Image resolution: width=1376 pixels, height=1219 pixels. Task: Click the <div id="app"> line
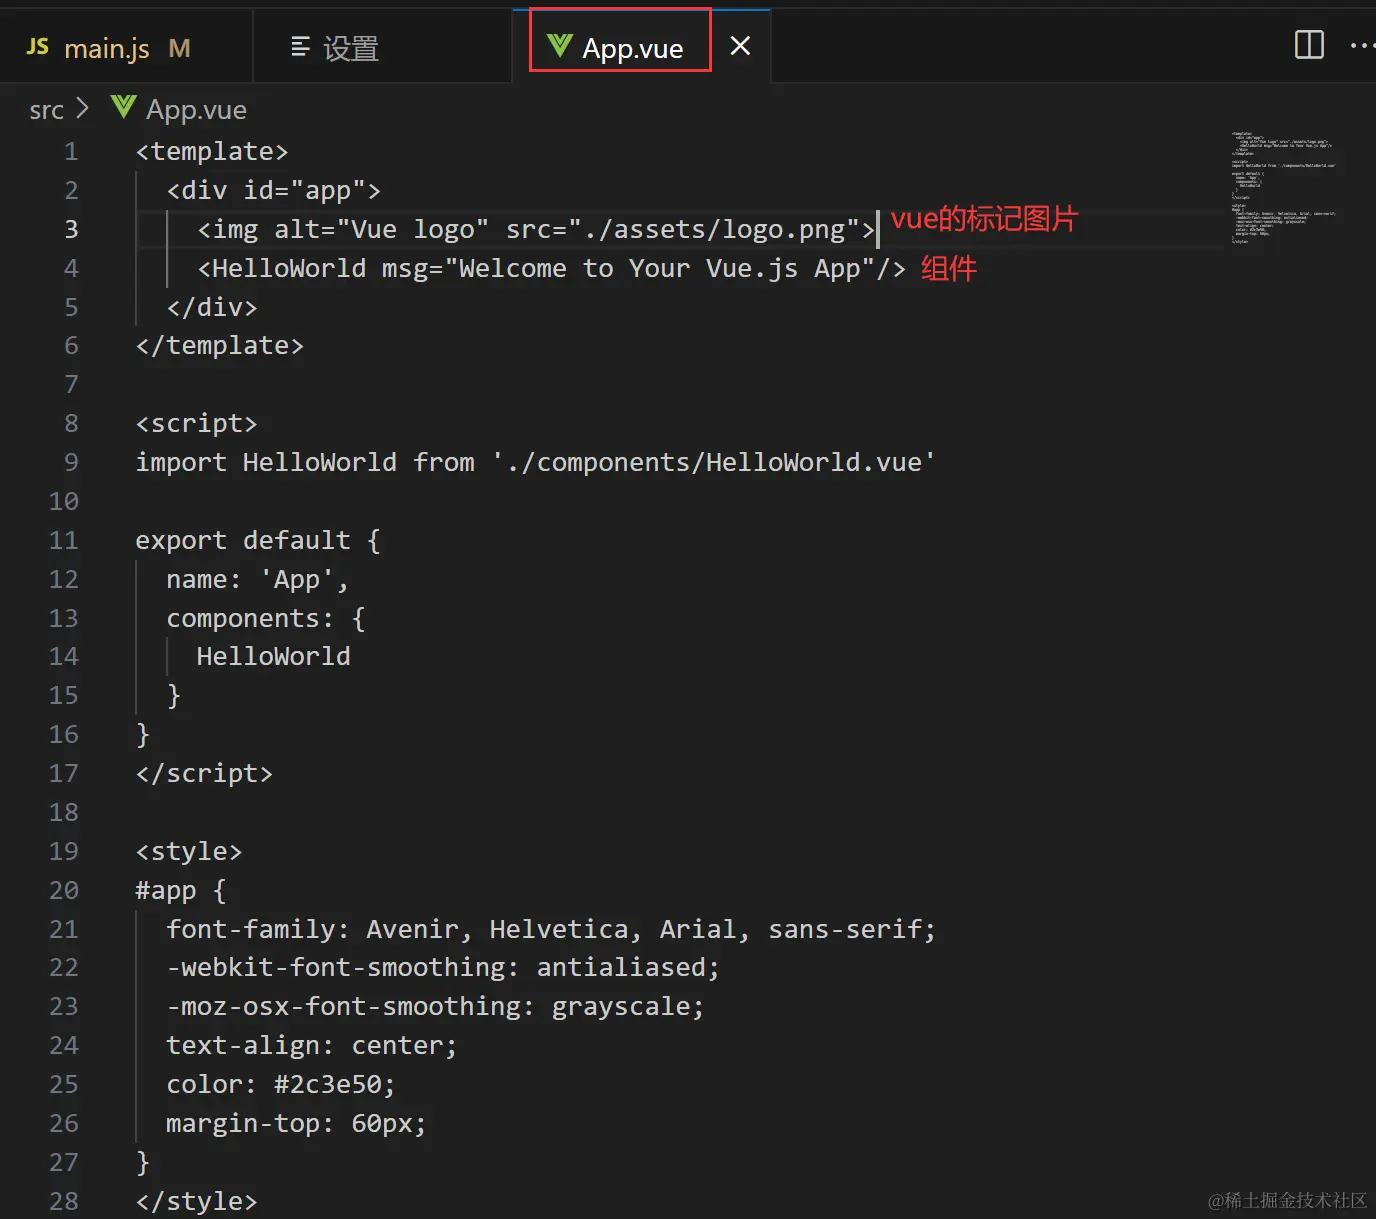tap(274, 190)
